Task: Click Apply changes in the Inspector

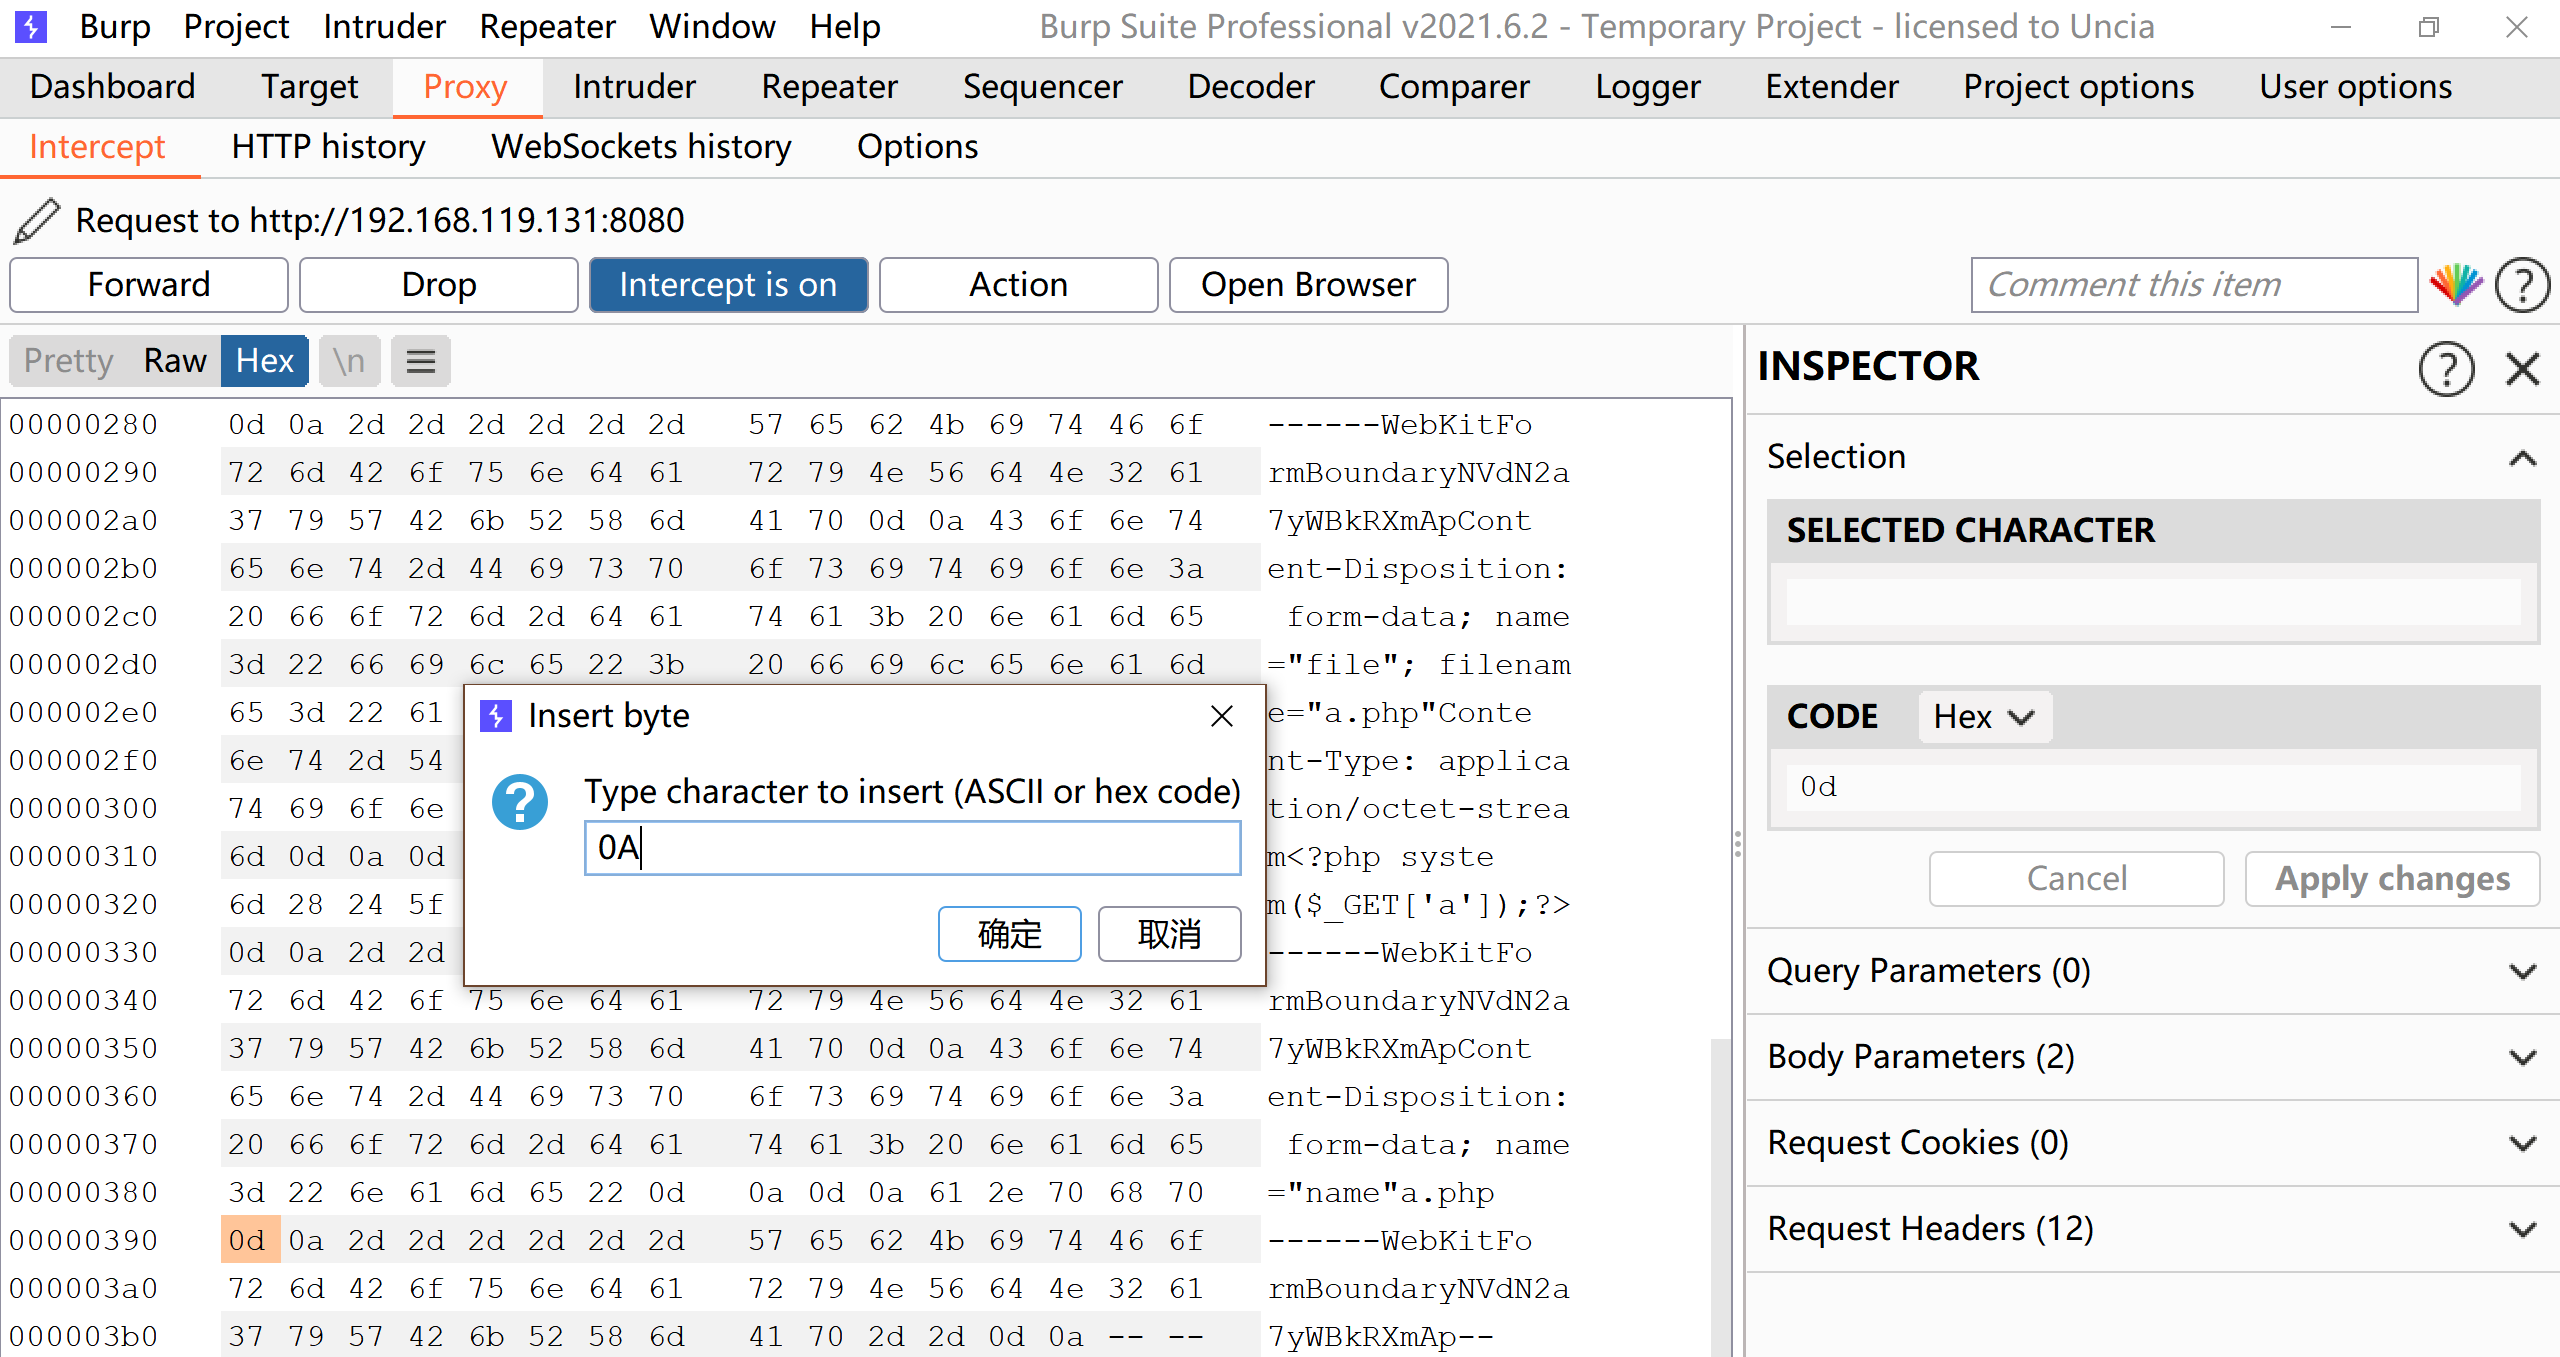Action: tap(2391, 878)
